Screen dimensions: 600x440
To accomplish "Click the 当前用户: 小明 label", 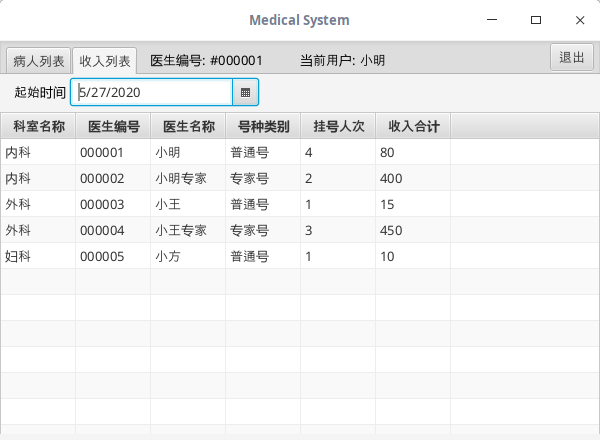I will (342, 60).
